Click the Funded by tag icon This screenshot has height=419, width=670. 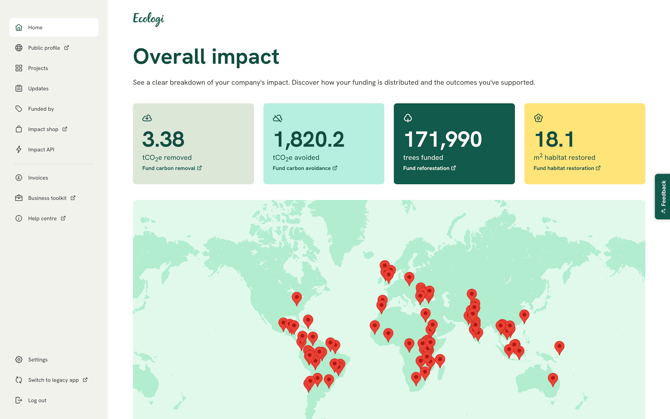coord(19,109)
